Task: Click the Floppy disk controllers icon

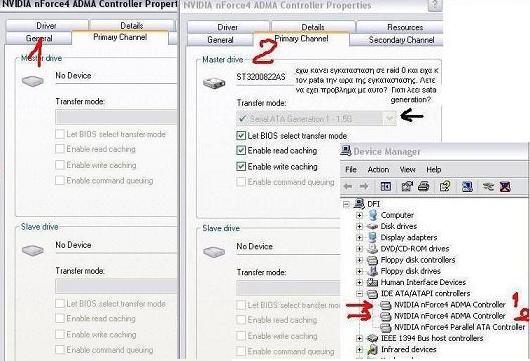Action: point(372,260)
